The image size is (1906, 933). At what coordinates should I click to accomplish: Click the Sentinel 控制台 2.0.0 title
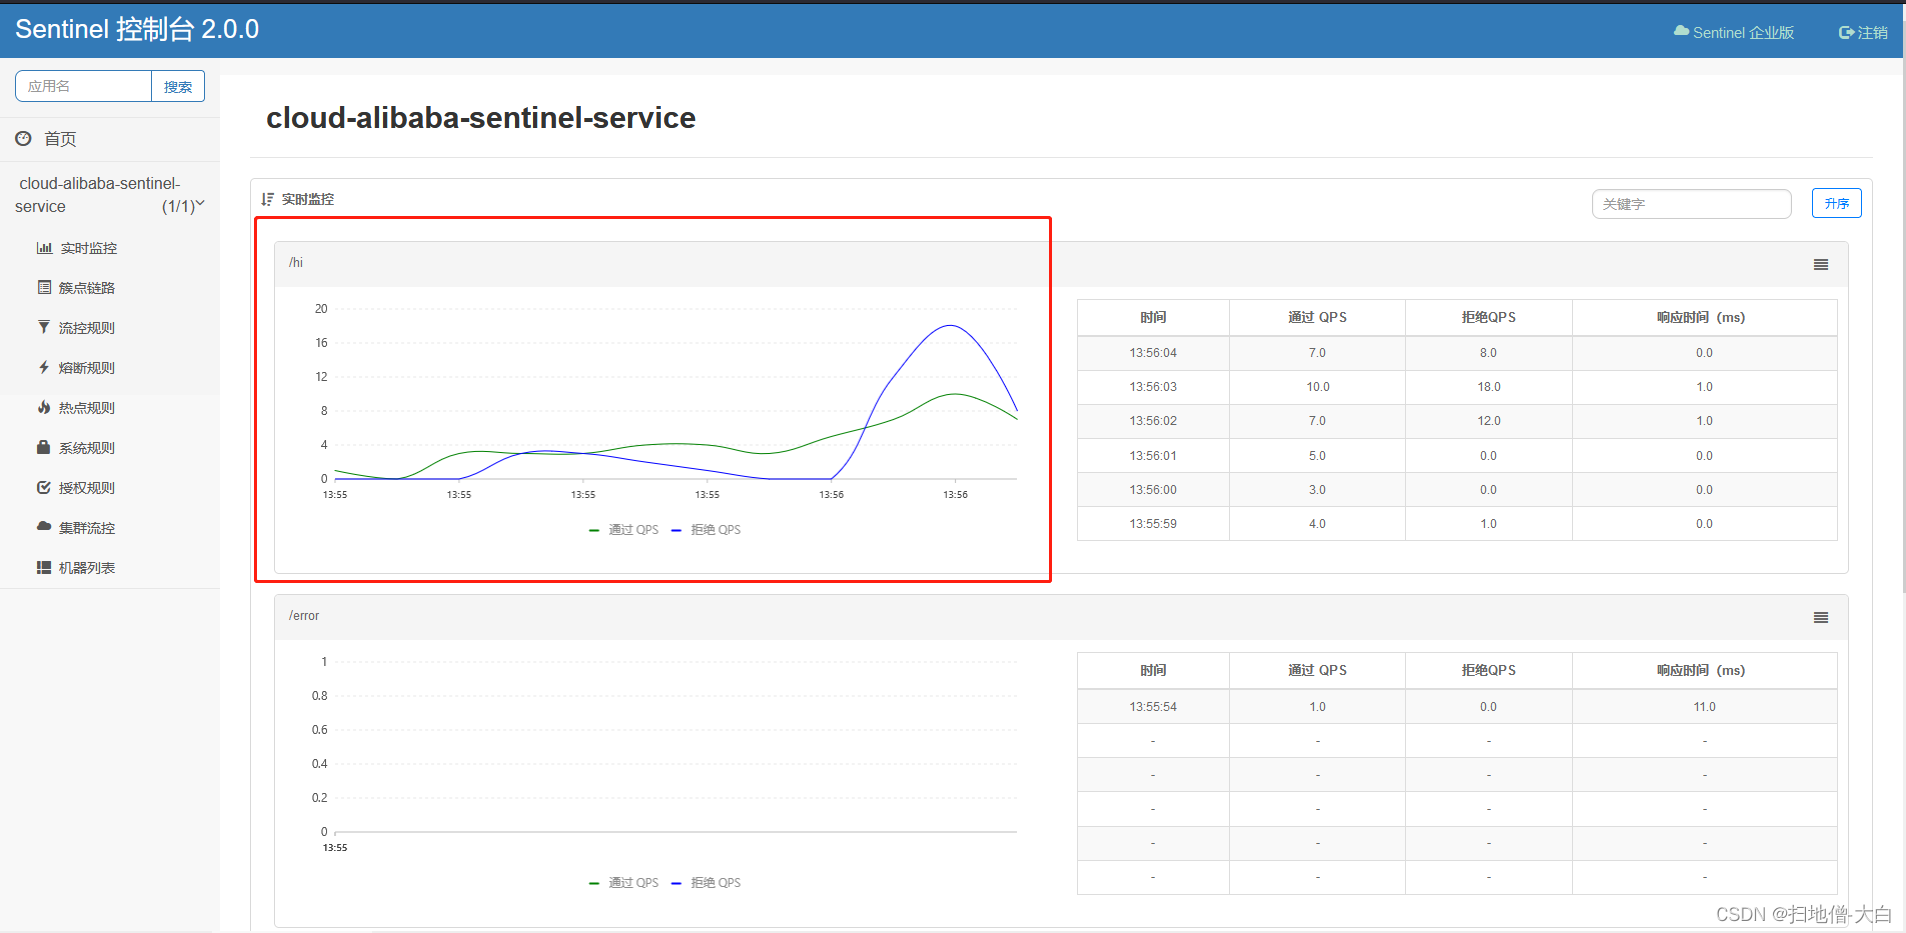click(137, 29)
